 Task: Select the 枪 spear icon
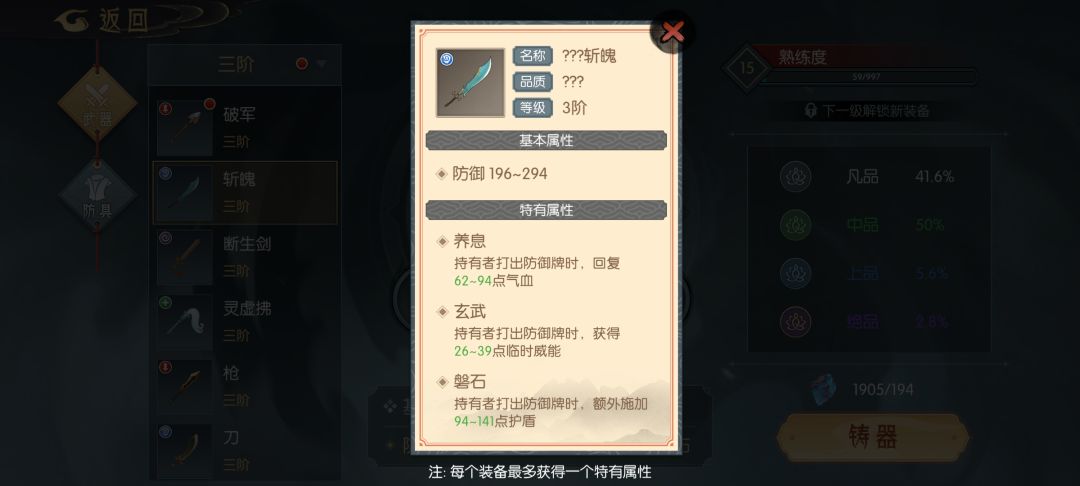(x=185, y=386)
